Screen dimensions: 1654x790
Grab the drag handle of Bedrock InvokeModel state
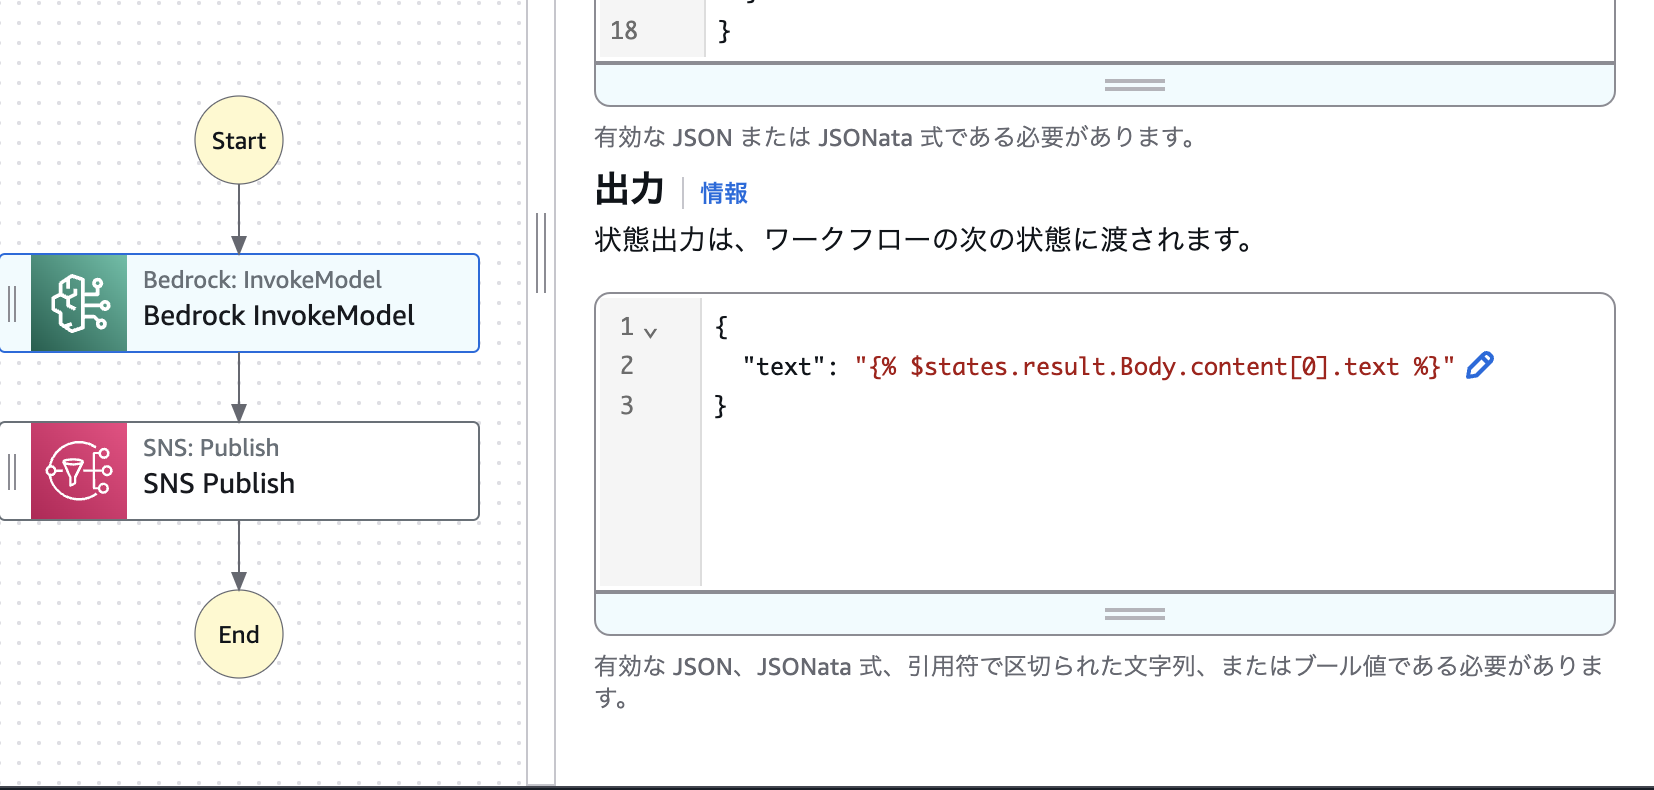pyautogui.click(x=13, y=303)
